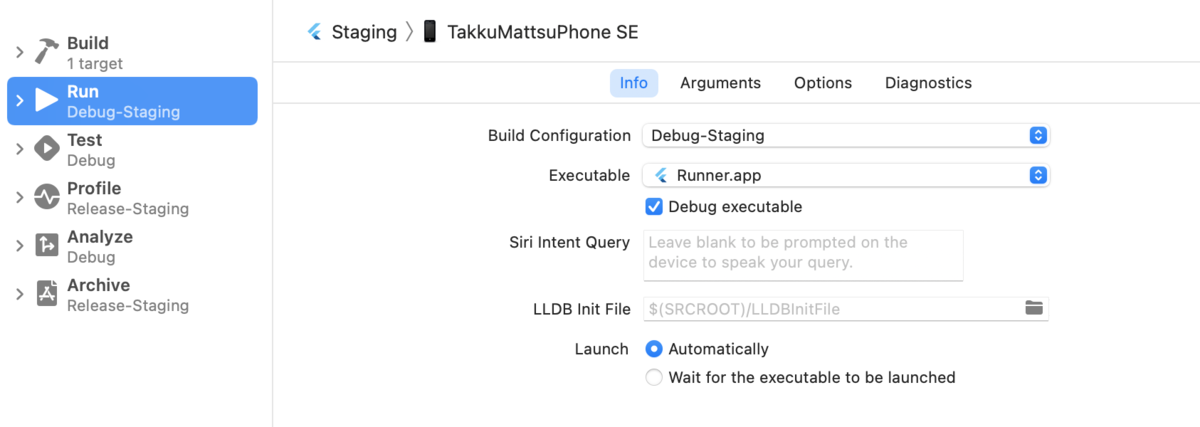Switch to the Diagnostics tab
This screenshot has height=427, width=1200.
click(x=928, y=83)
